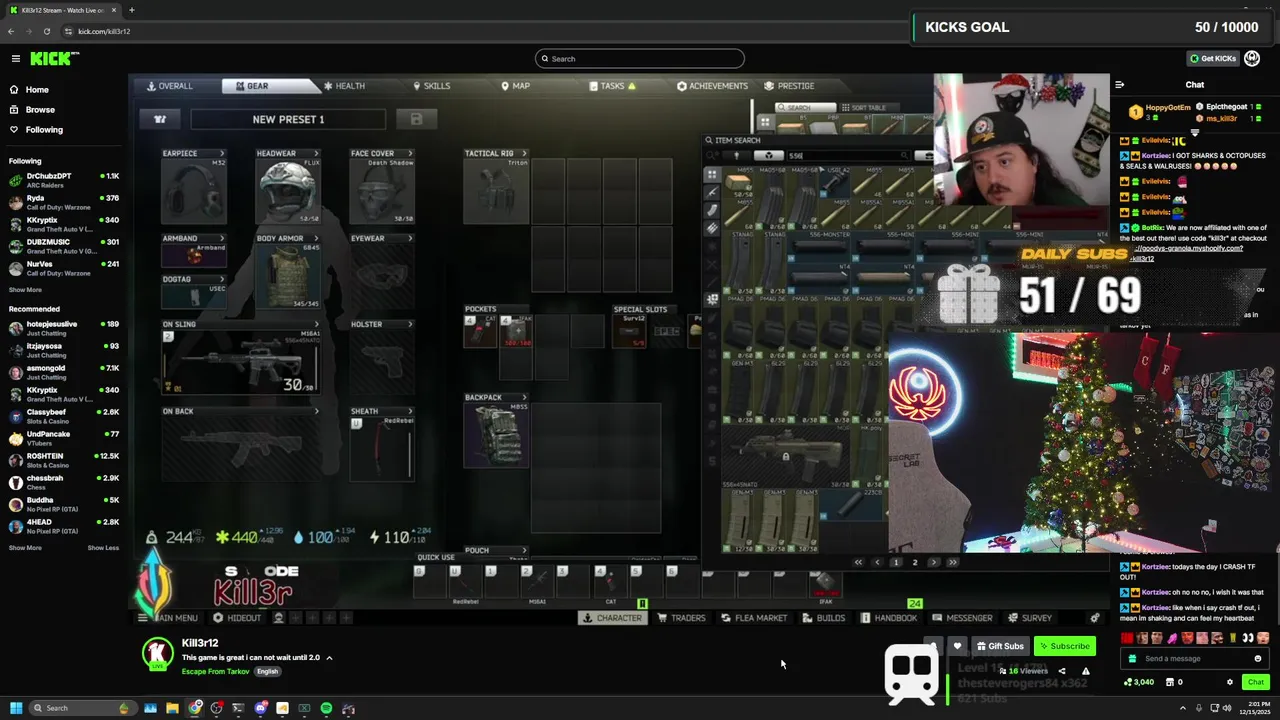This screenshot has width=1280, height=720.
Task: Open Classybeef recommended channel
Action: coord(64,417)
